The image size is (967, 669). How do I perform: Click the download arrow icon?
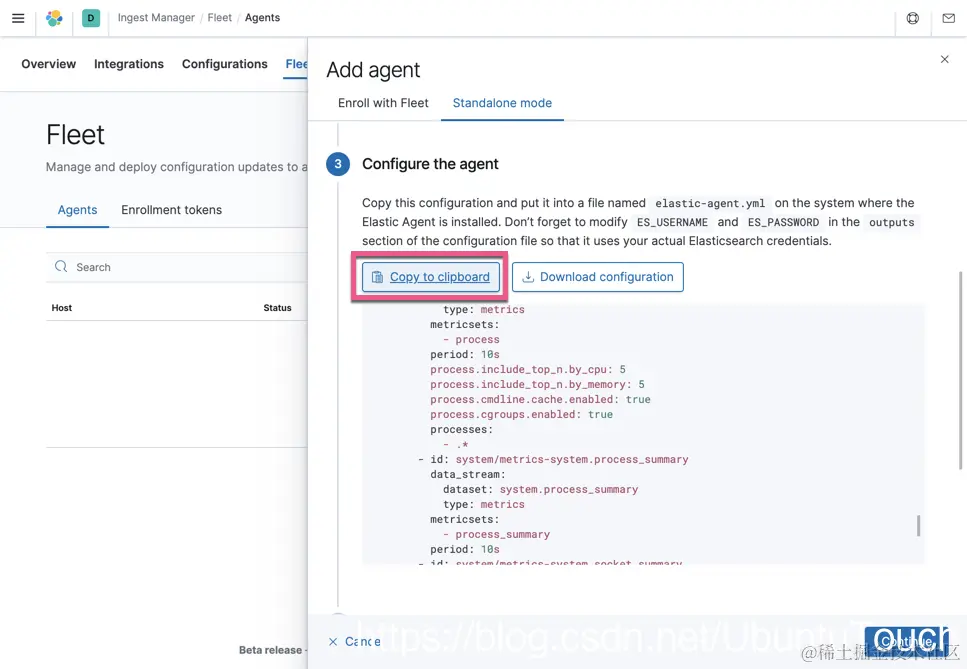point(528,277)
